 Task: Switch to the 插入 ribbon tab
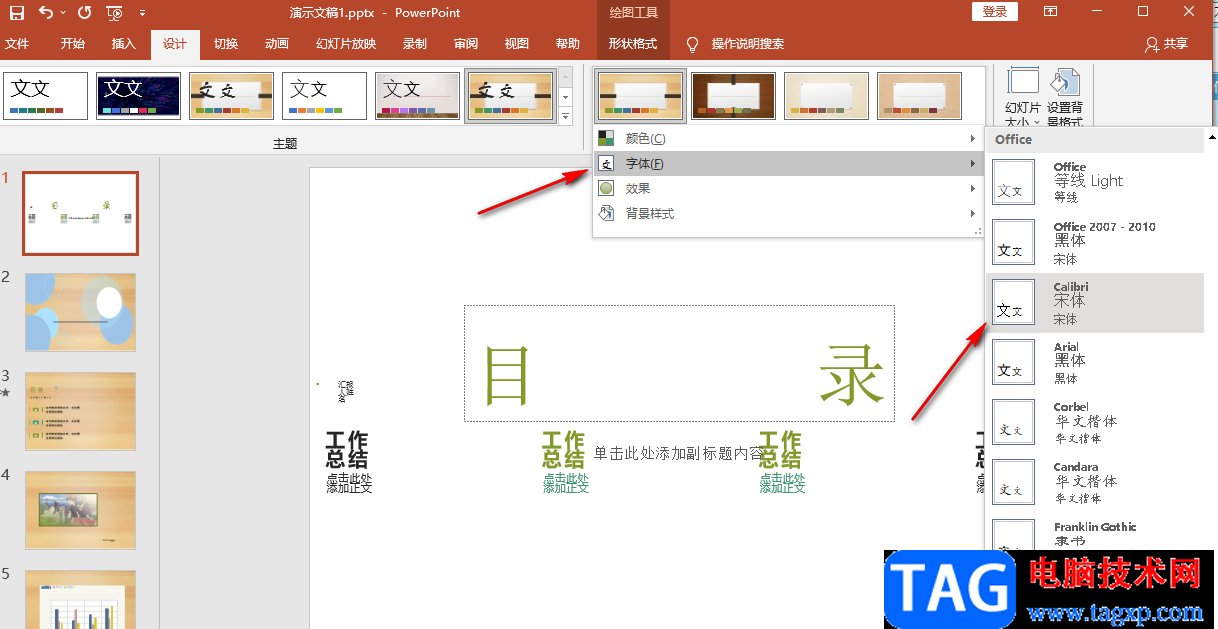[x=124, y=44]
